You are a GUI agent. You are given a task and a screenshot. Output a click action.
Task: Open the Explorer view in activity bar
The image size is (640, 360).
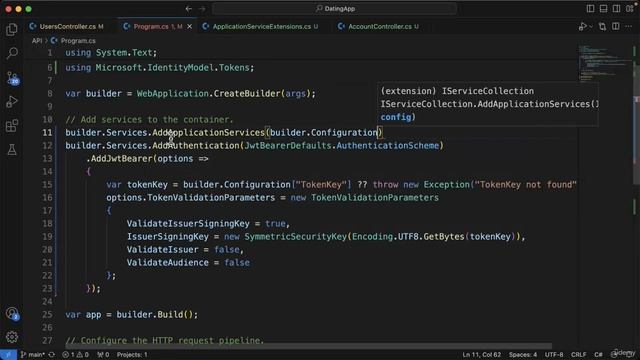pos(12,29)
